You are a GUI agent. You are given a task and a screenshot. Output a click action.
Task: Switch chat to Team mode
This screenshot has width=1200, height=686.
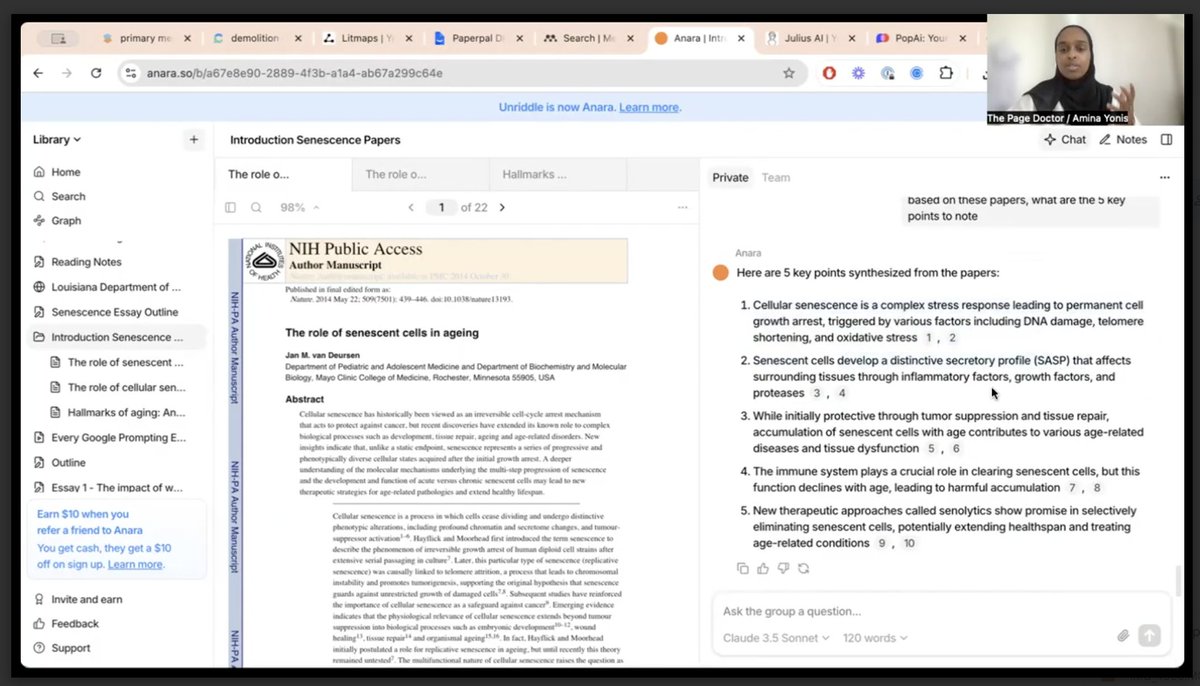tap(776, 177)
